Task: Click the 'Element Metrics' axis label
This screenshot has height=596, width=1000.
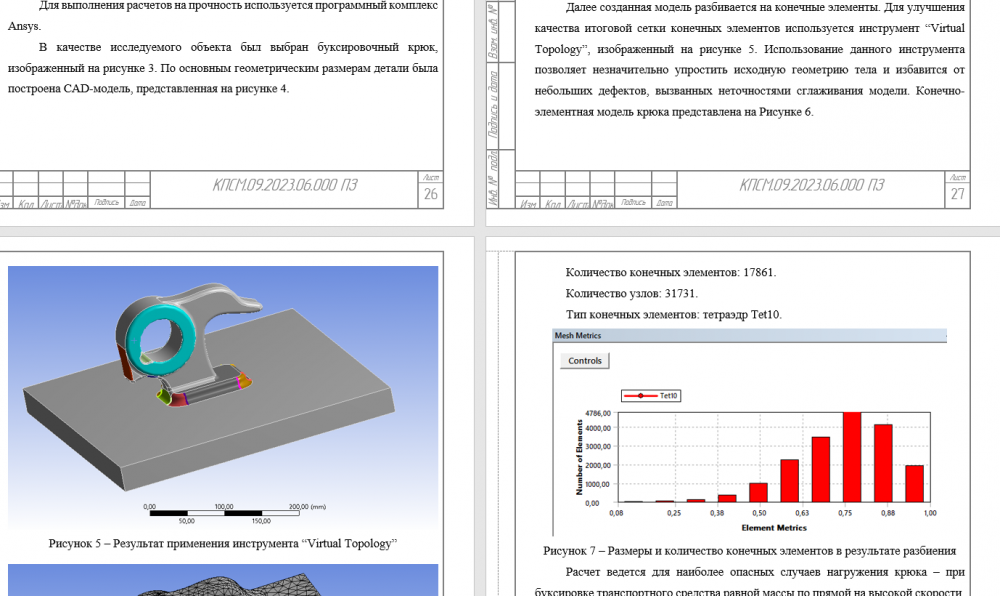Action: pyautogui.click(x=773, y=528)
